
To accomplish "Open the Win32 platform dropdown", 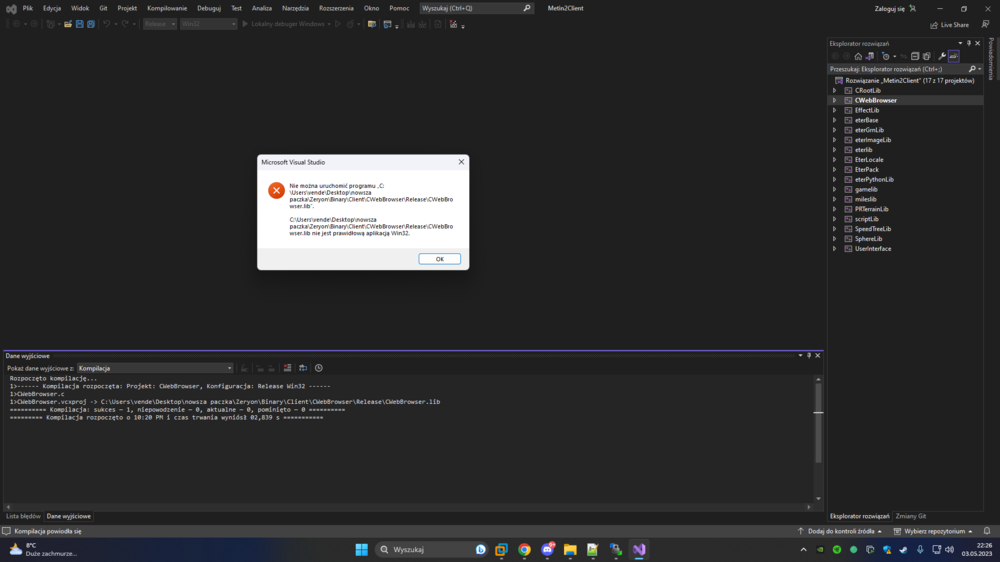I will (208, 24).
